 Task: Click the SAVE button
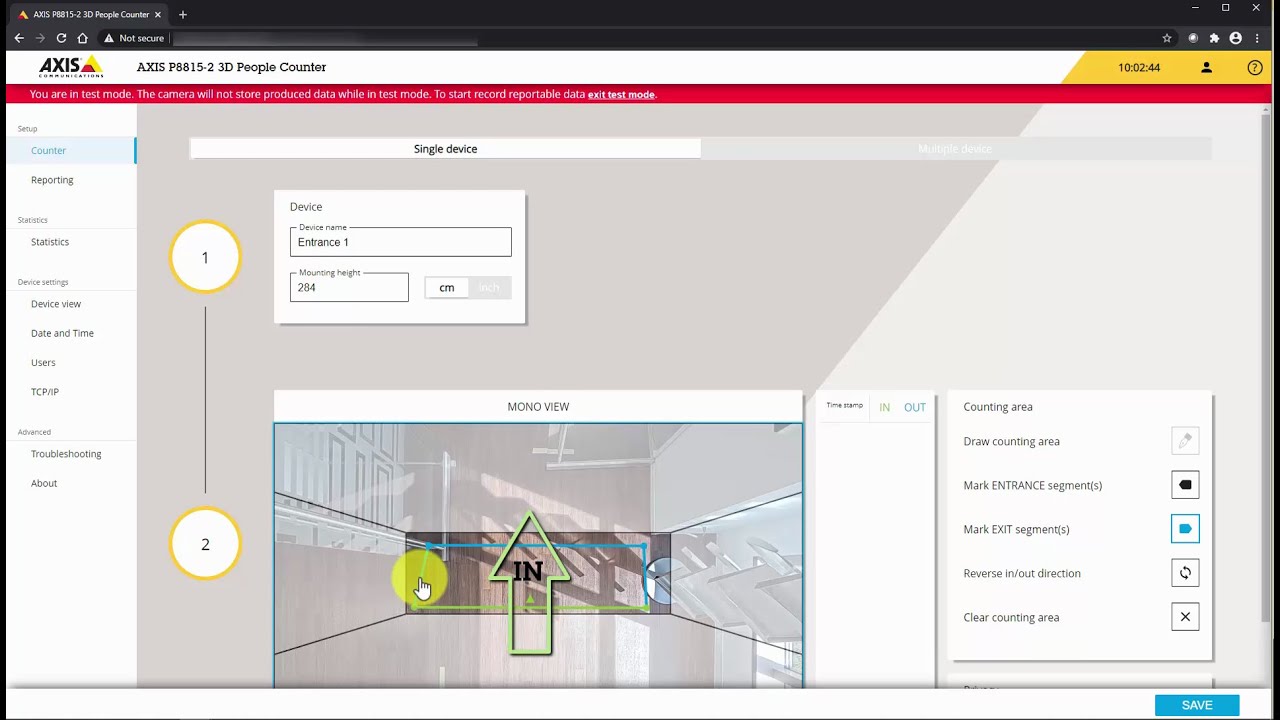1196,705
